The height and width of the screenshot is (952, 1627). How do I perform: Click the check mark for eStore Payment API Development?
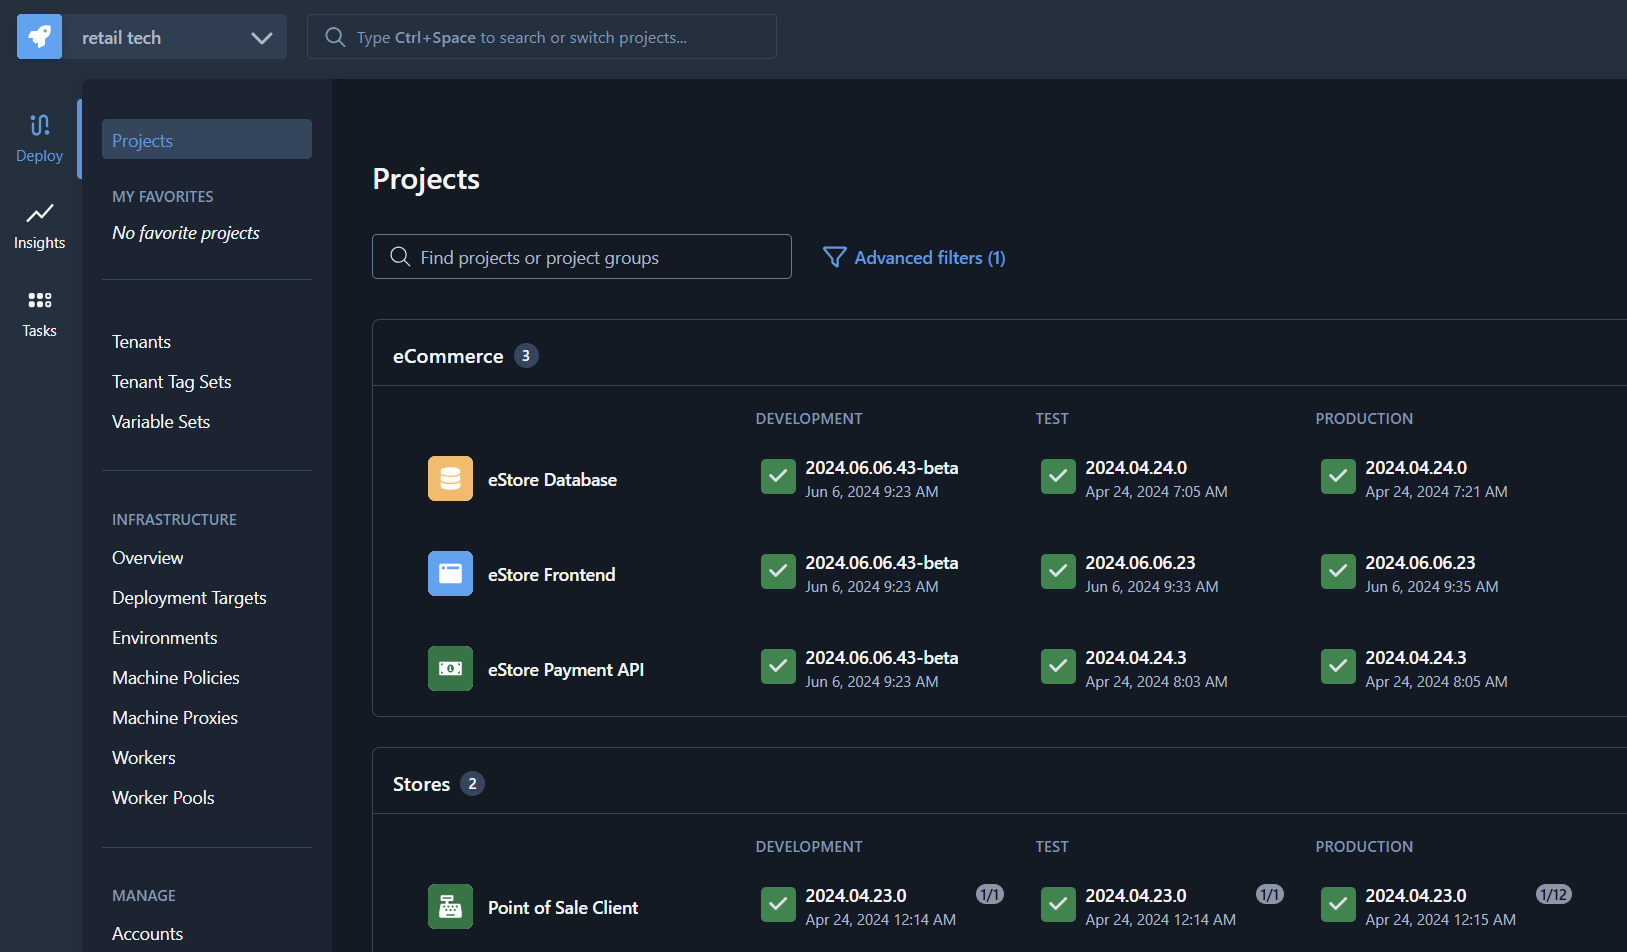click(778, 666)
